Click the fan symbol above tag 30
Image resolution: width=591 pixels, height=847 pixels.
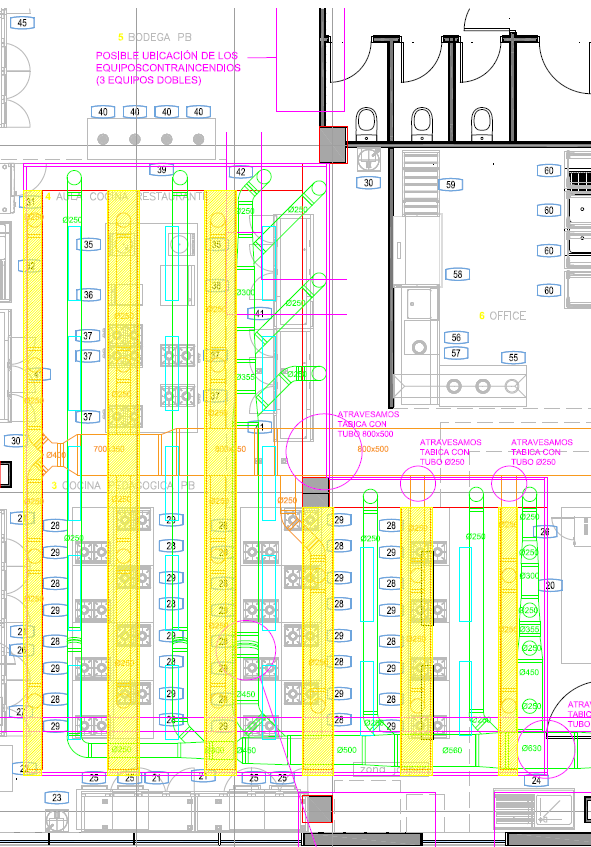[x=370, y=160]
